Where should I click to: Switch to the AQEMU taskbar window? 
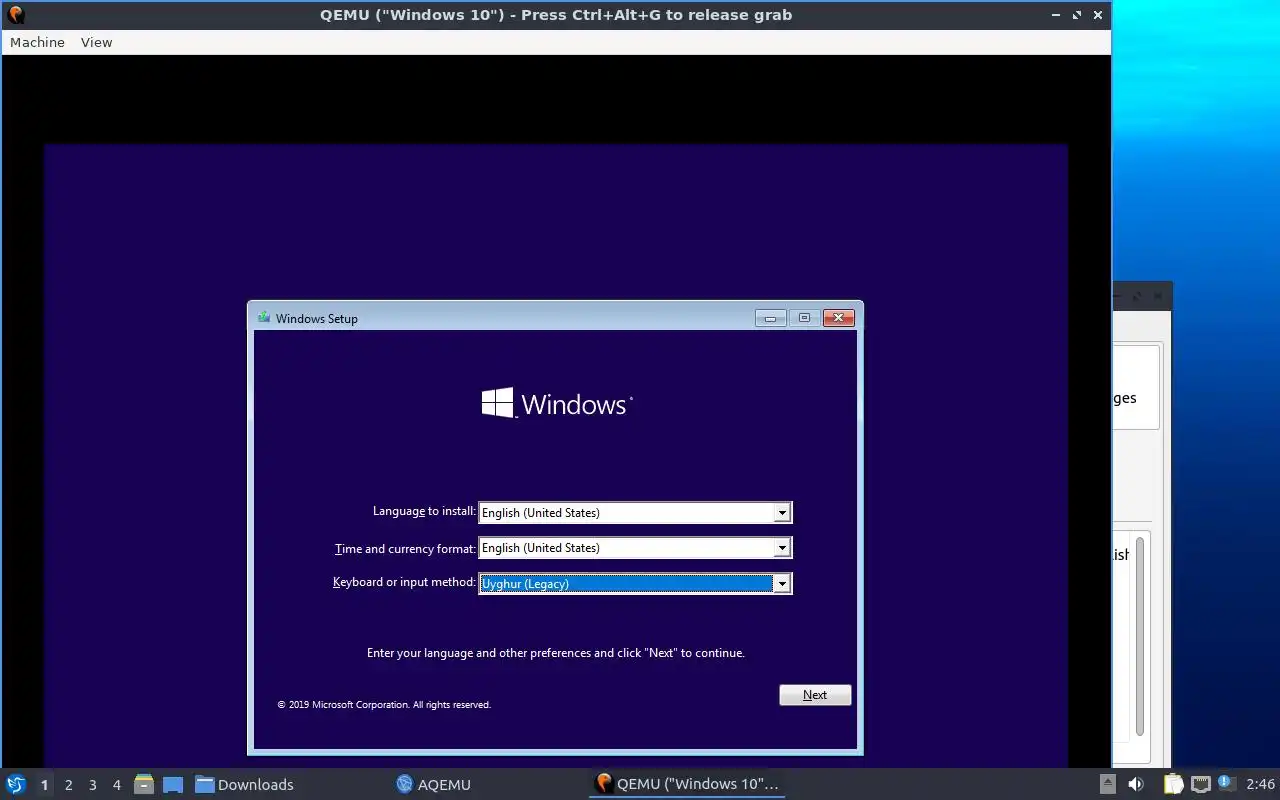pyautogui.click(x=433, y=785)
